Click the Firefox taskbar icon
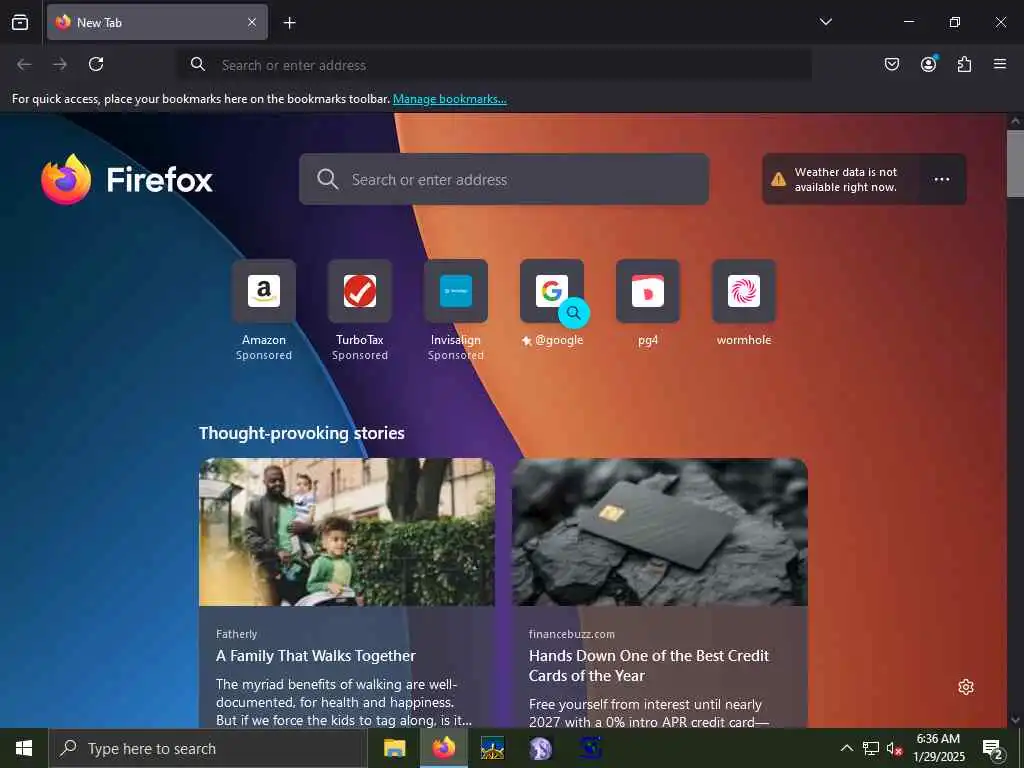The width and height of the screenshot is (1024, 768). tap(443, 748)
